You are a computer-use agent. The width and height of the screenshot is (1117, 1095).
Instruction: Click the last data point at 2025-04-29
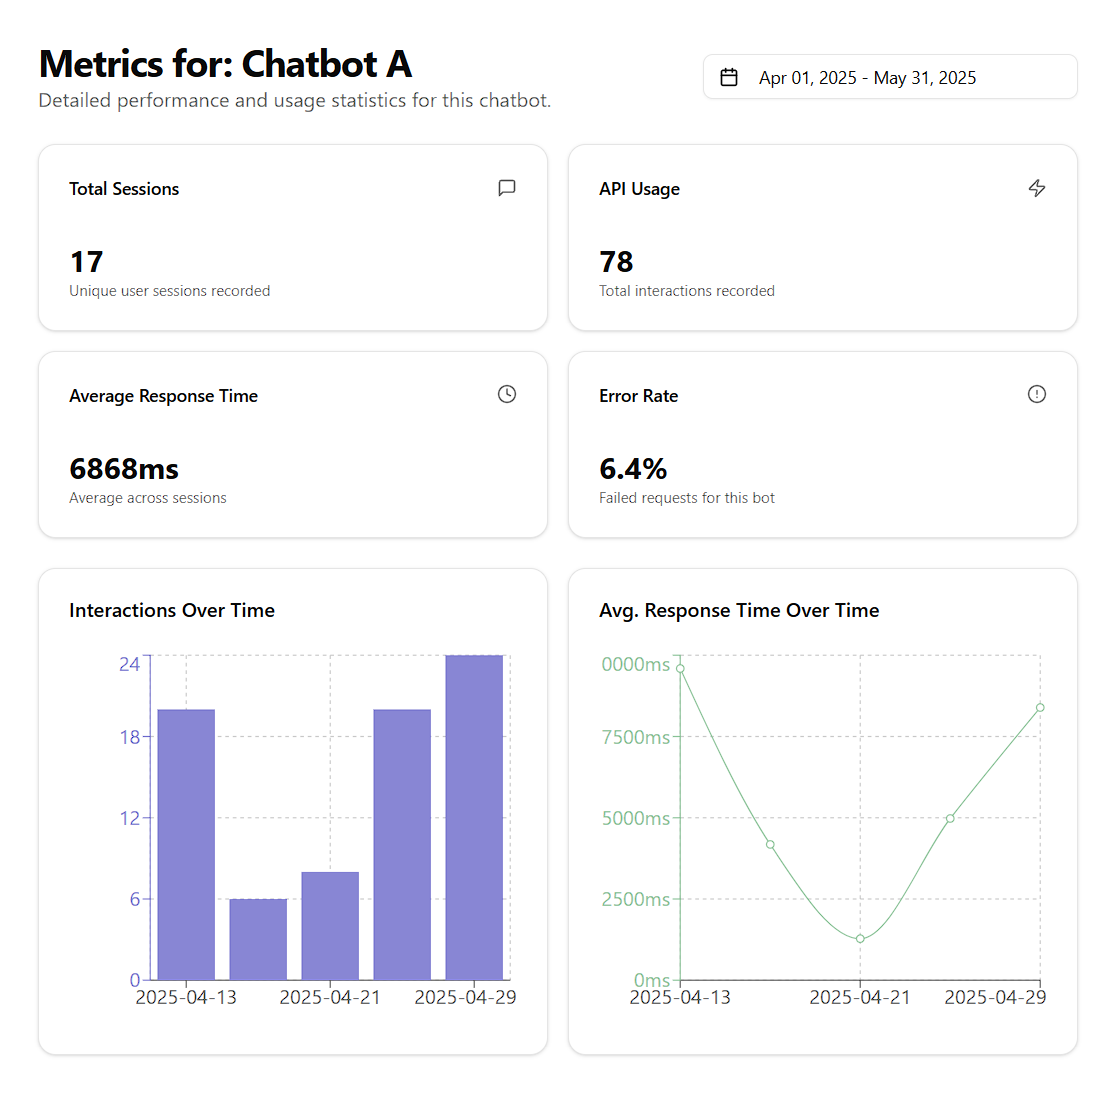(x=1040, y=708)
